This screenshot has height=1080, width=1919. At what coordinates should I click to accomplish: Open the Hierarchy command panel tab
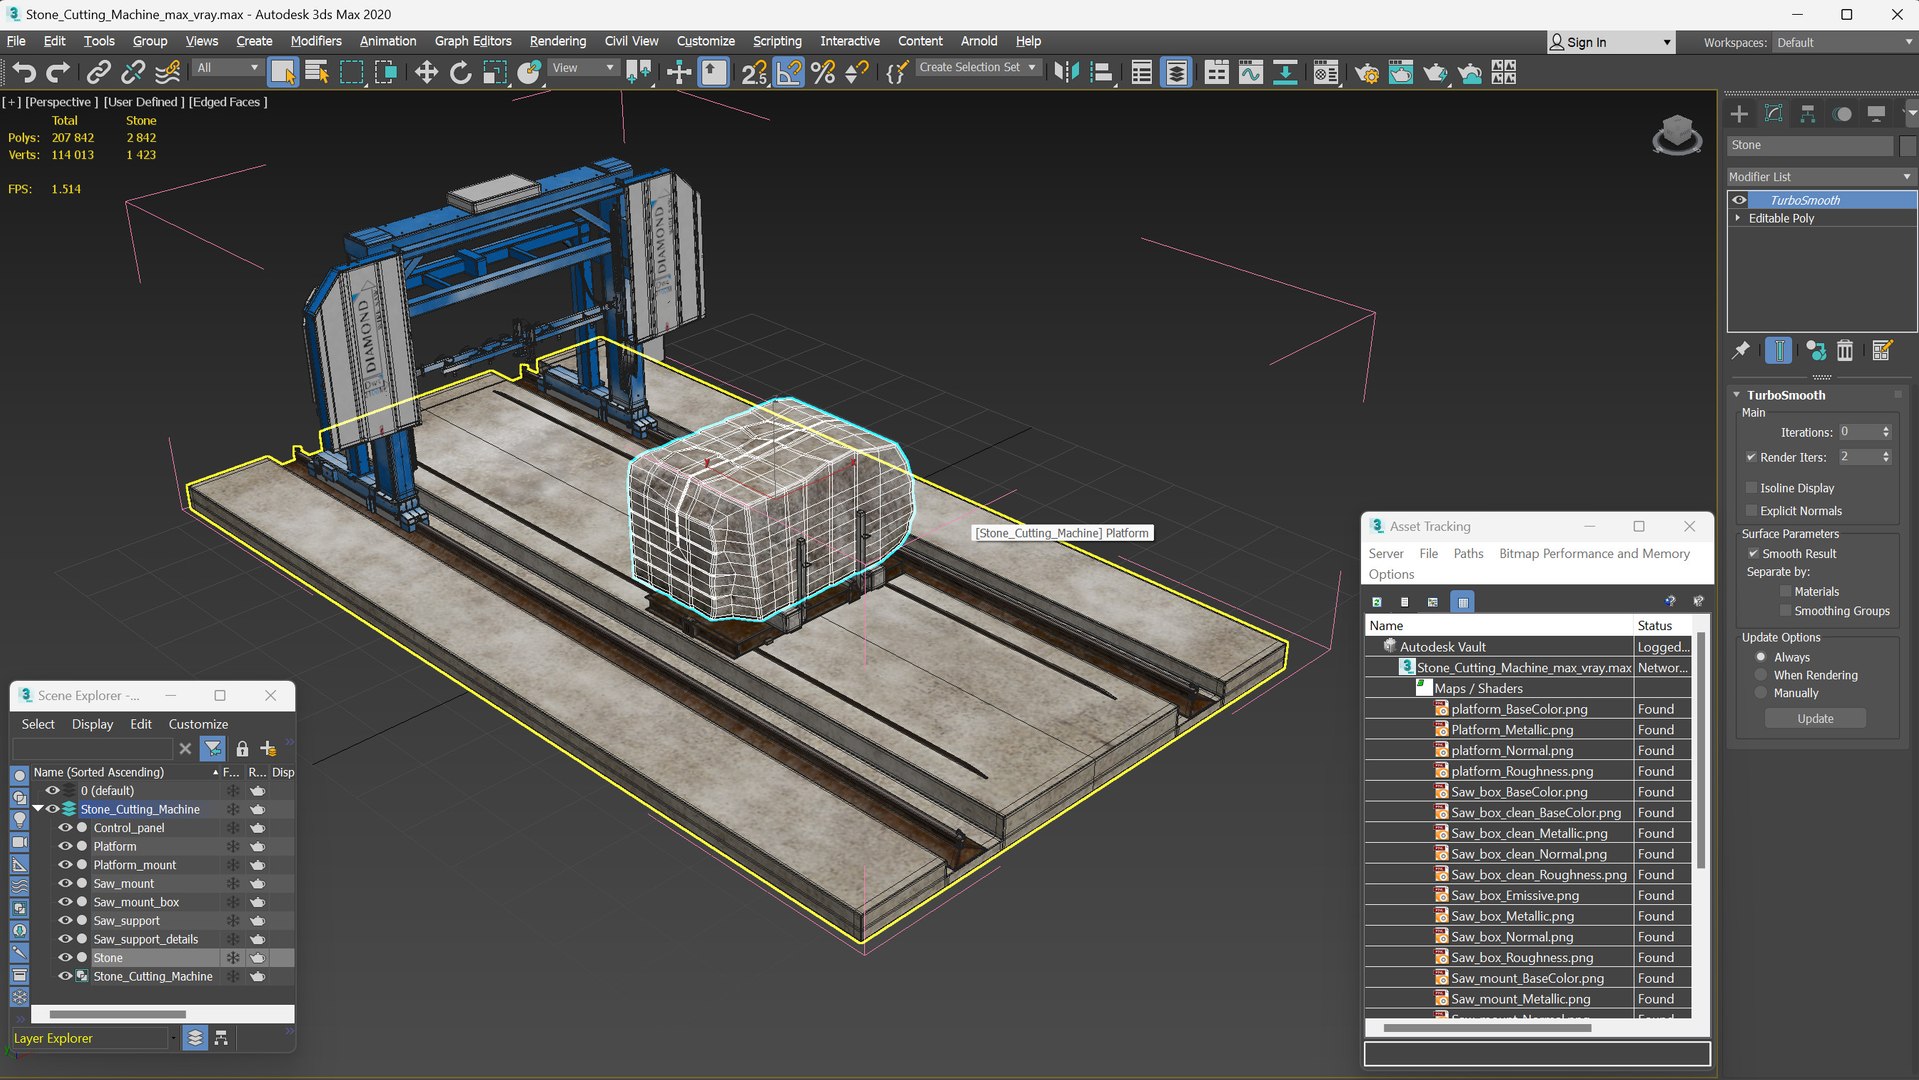pyautogui.click(x=1807, y=114)
